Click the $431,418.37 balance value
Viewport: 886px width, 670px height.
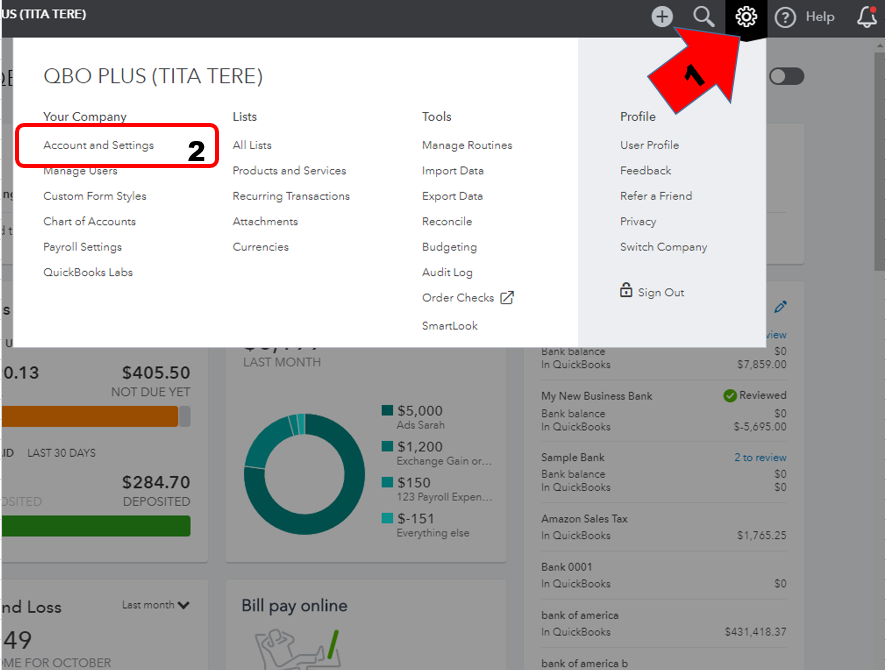[x=755, y=632]
